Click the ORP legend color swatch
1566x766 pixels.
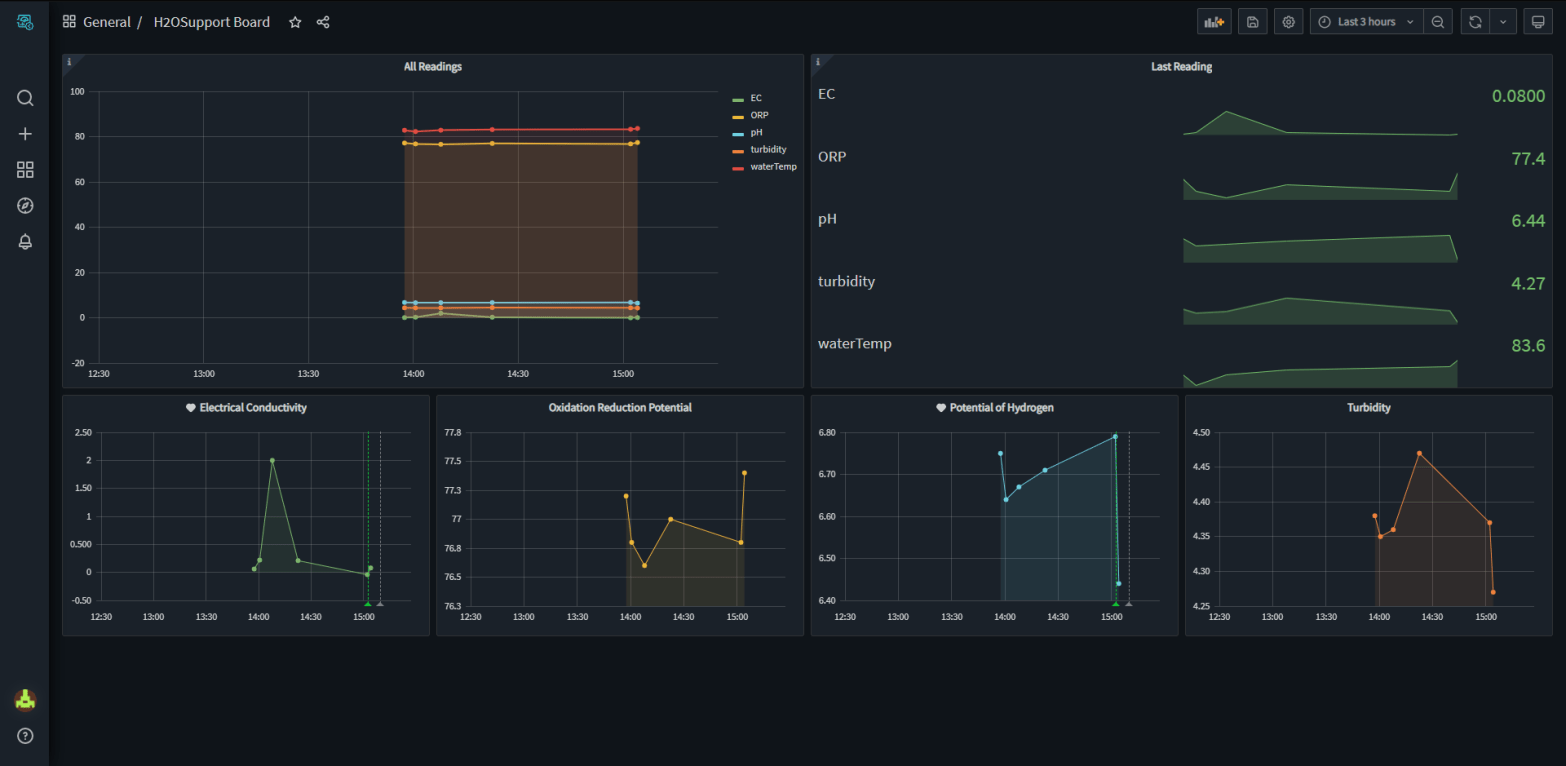(x=738, y=116)
